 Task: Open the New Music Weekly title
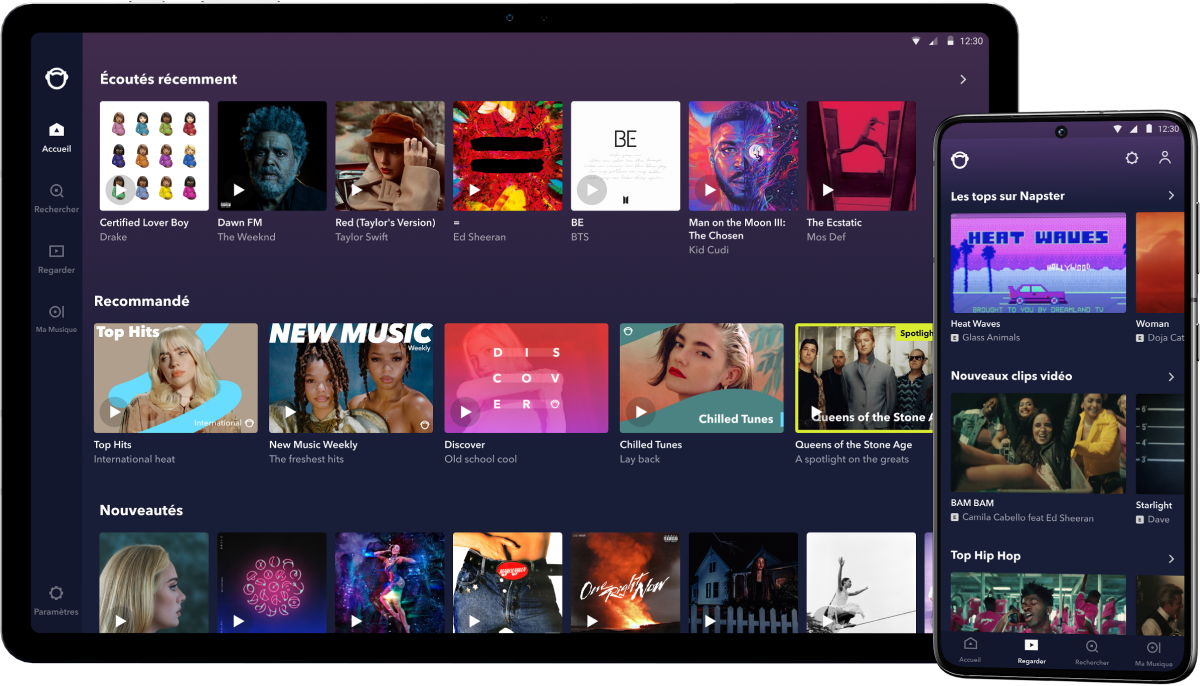[313, 445]
